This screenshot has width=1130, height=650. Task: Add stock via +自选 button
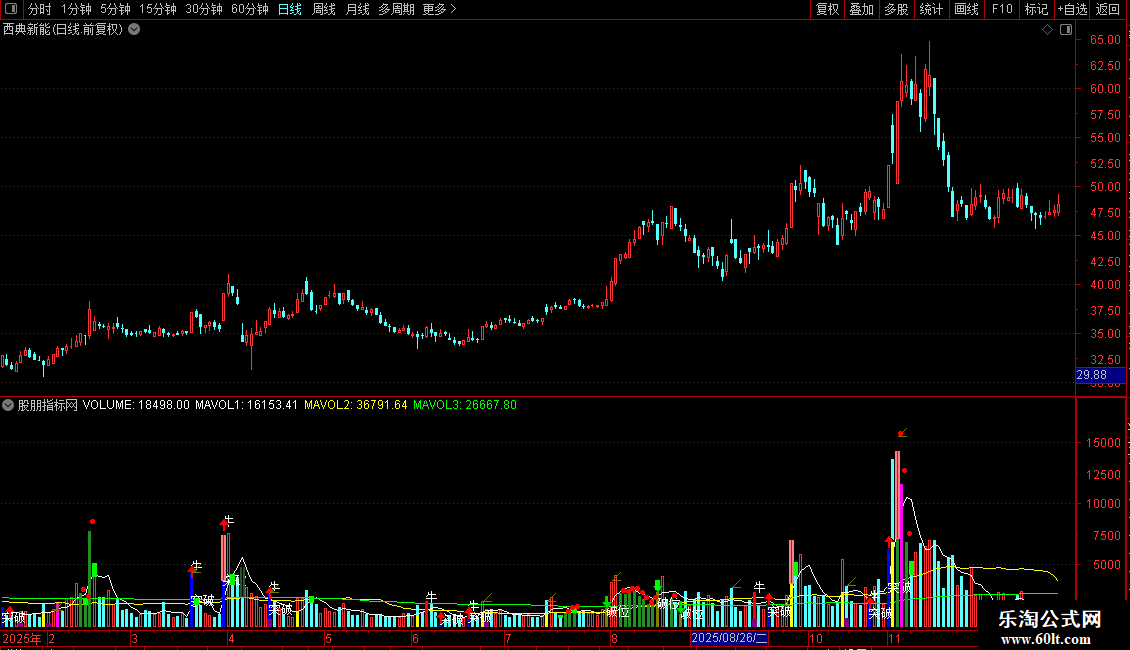(1072, 9)
